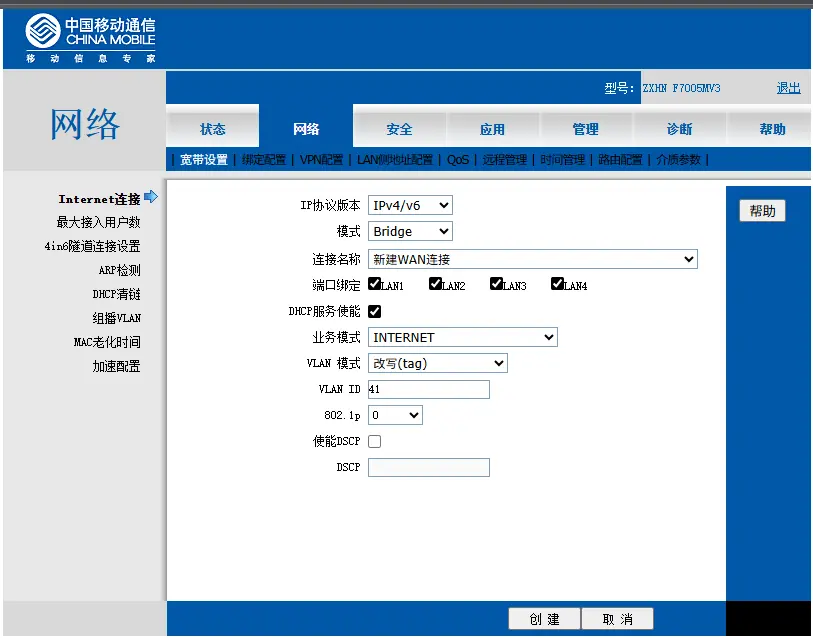Disable the DHCP服务使能 checkbox

point(375,312)
